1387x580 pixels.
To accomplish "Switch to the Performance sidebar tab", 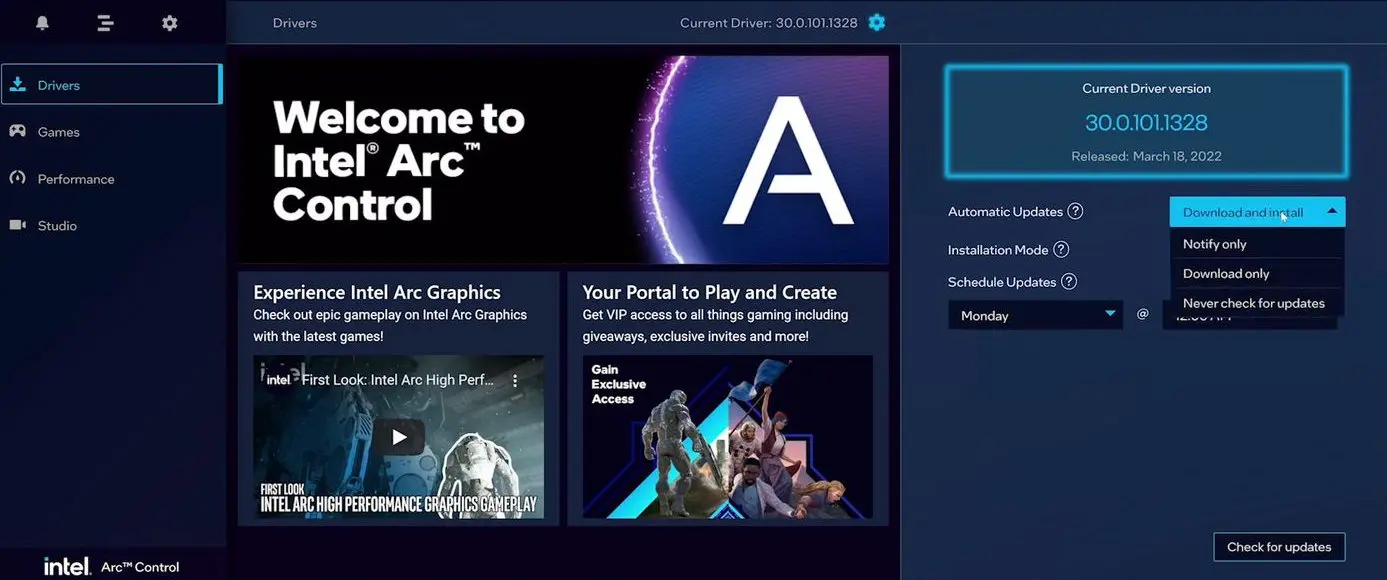I will tap(113, 179).
